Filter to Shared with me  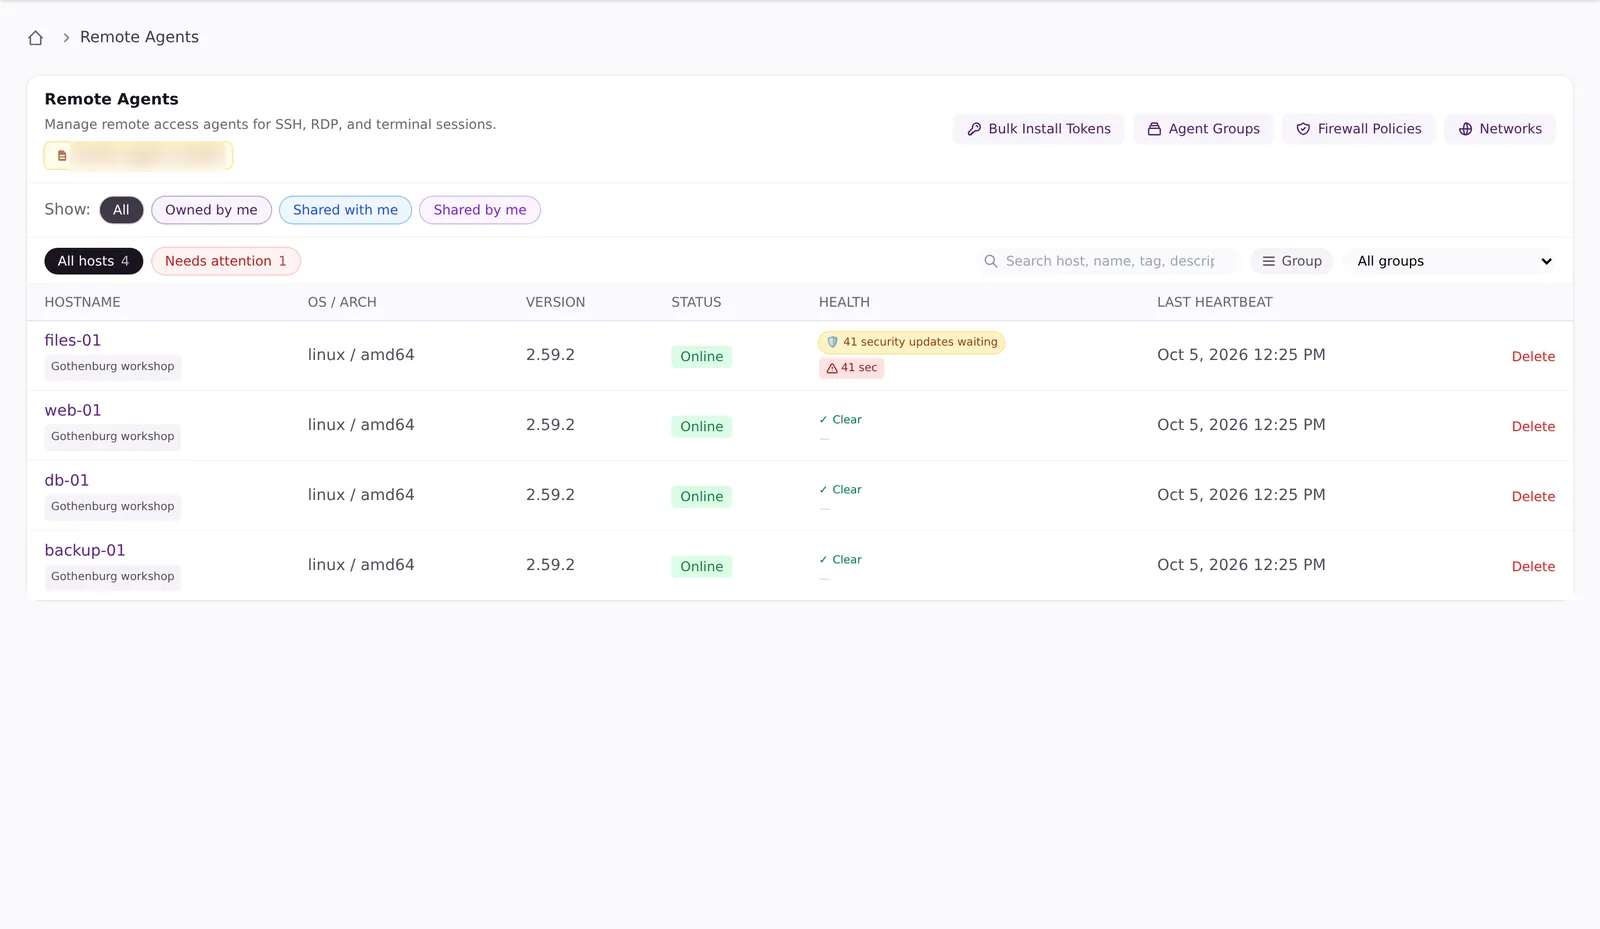345,210
